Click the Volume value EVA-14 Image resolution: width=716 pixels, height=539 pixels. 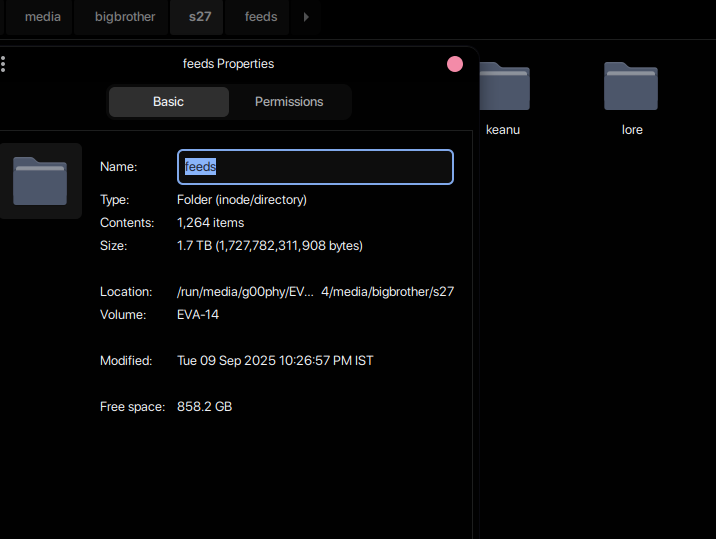point(198,315)
